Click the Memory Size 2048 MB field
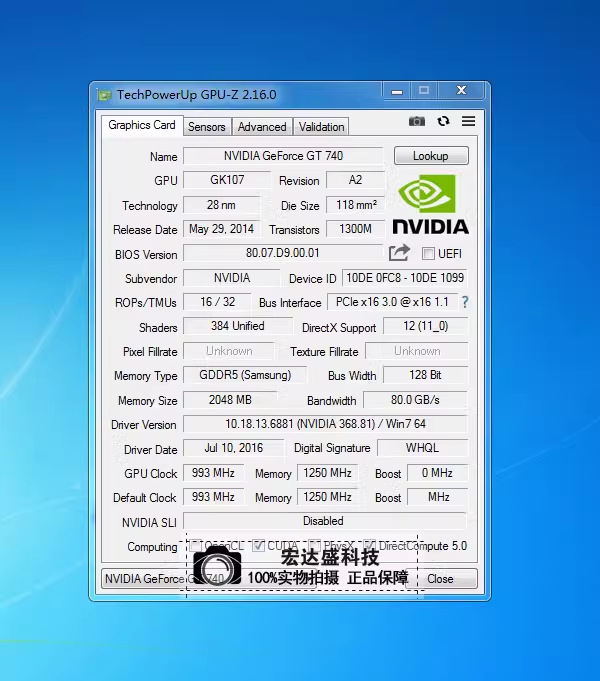Image resolution: width=600 pixels, height=681 pixels. (x=230, y=400)
